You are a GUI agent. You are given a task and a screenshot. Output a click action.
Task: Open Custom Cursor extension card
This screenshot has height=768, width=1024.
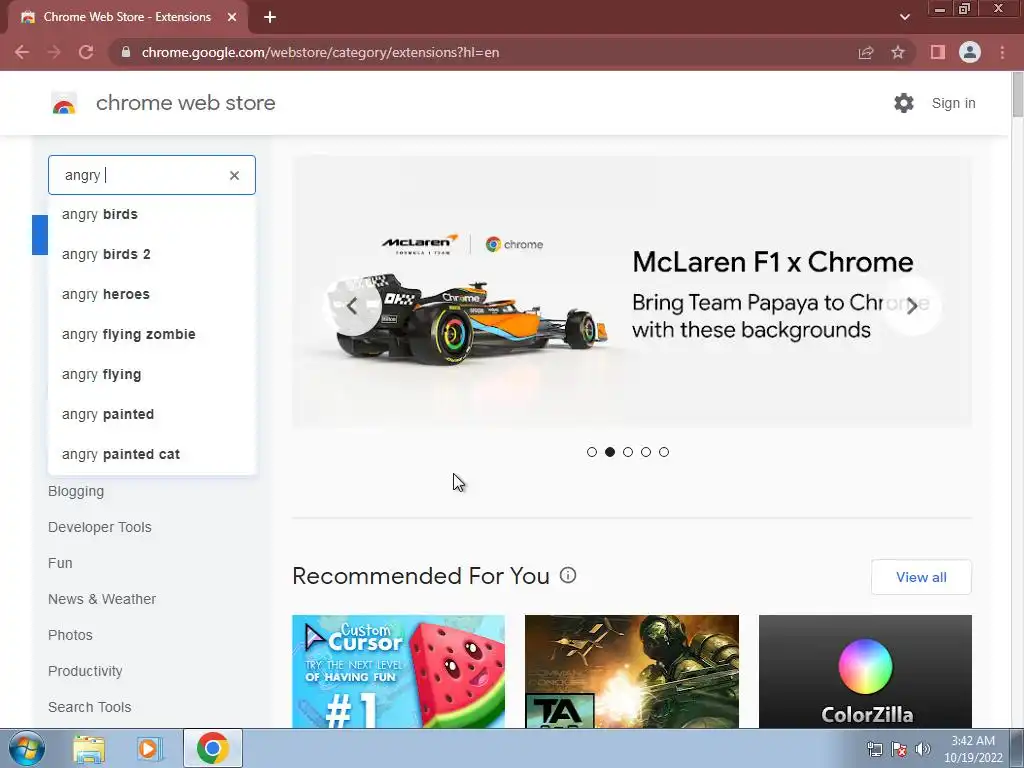click(x=398, y=671)
